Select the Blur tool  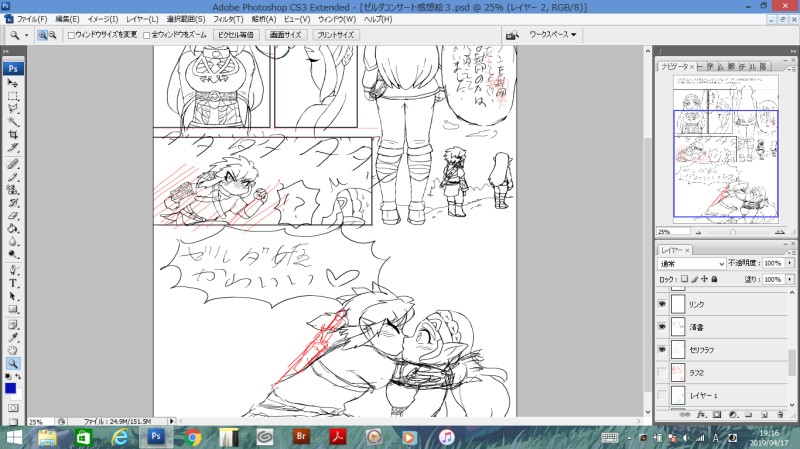[13, 241]
